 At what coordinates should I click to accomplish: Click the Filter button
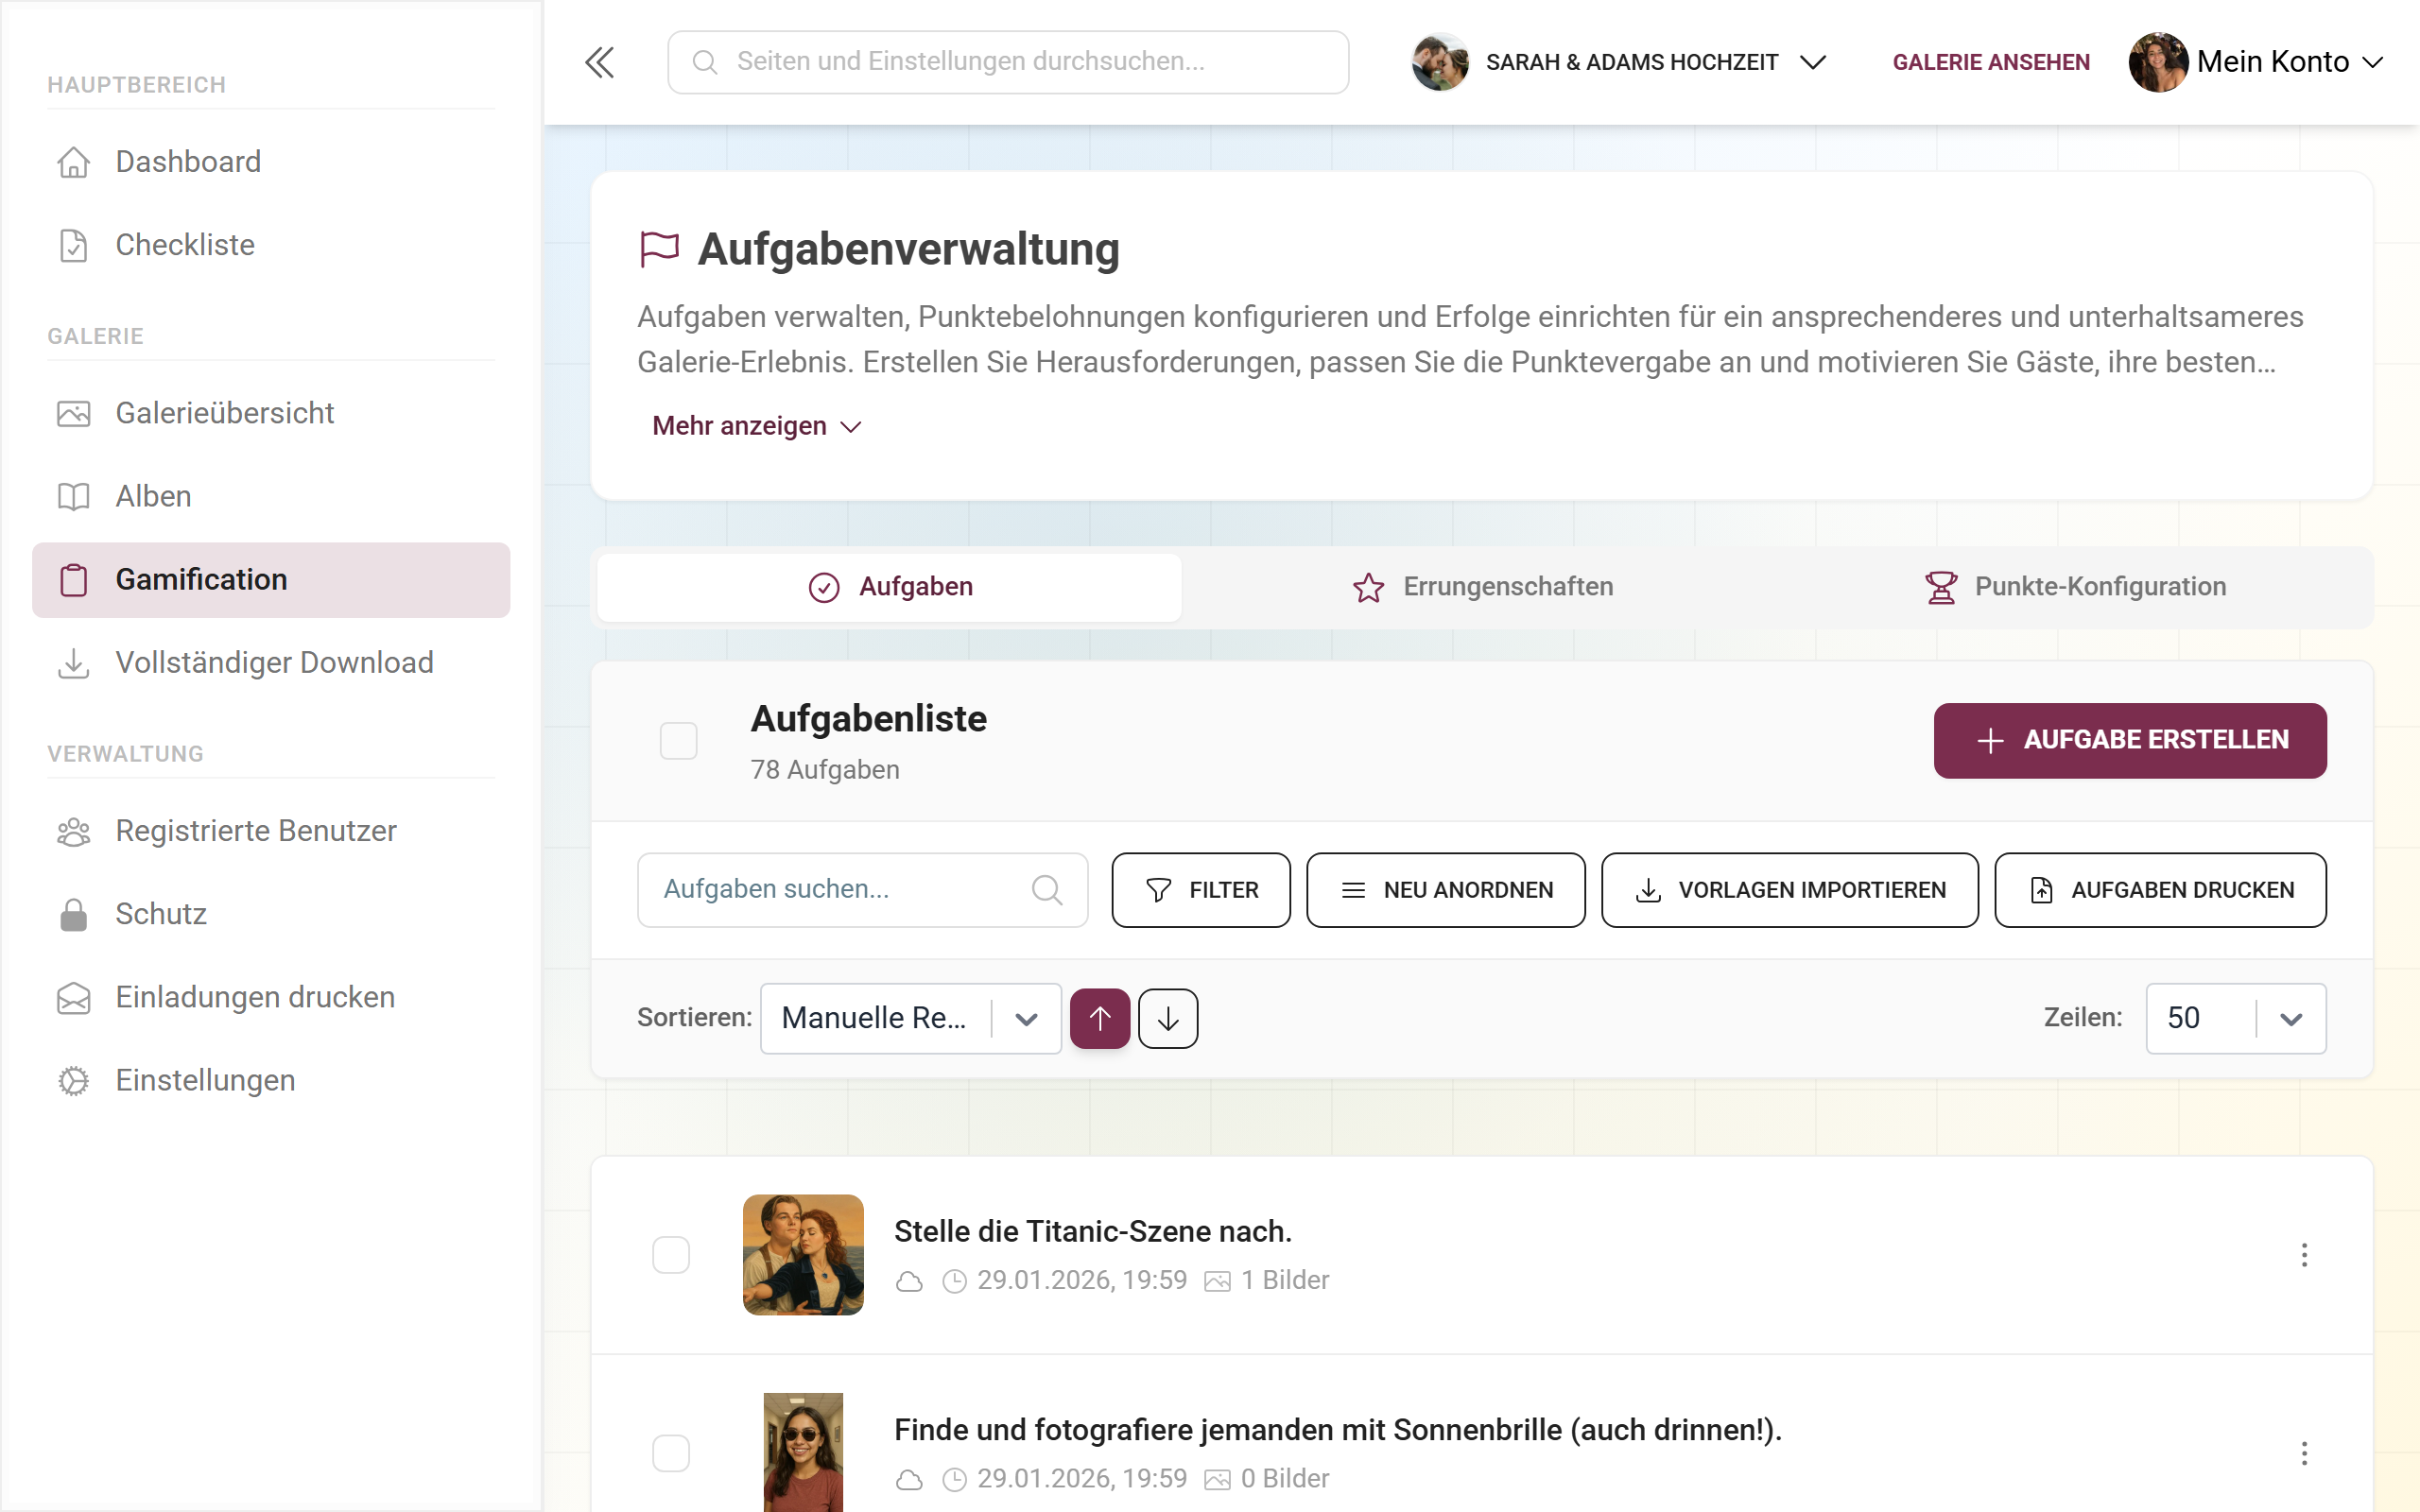tap(1200, 889)
